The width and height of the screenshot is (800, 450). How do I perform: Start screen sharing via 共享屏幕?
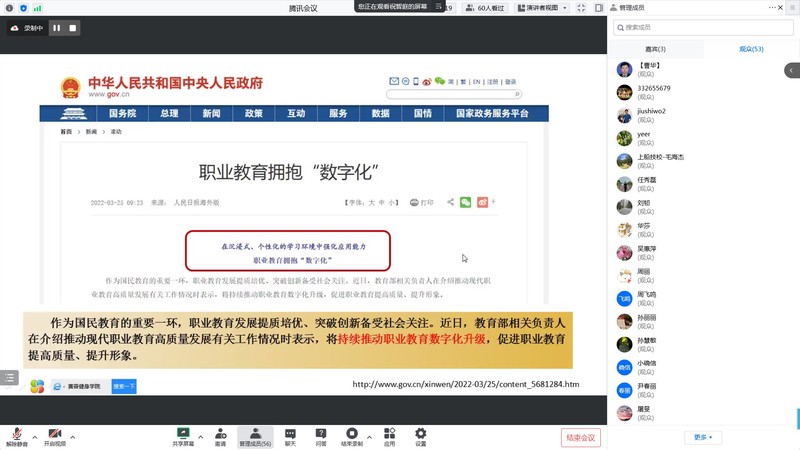click(183, 436)
